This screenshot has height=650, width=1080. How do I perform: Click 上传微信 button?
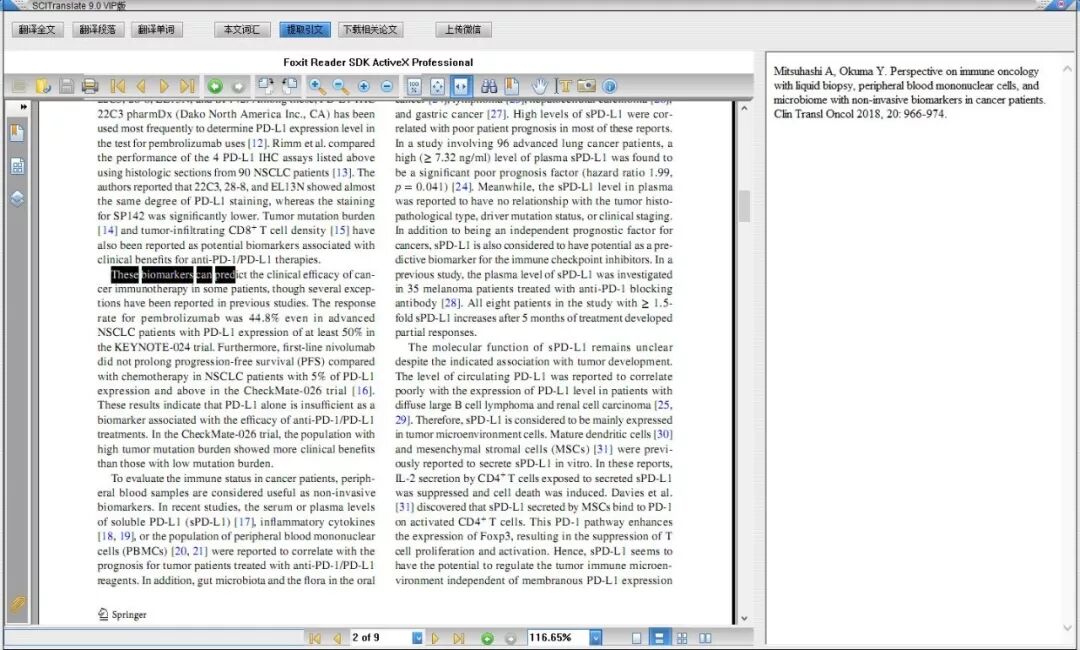click(463, 30)
